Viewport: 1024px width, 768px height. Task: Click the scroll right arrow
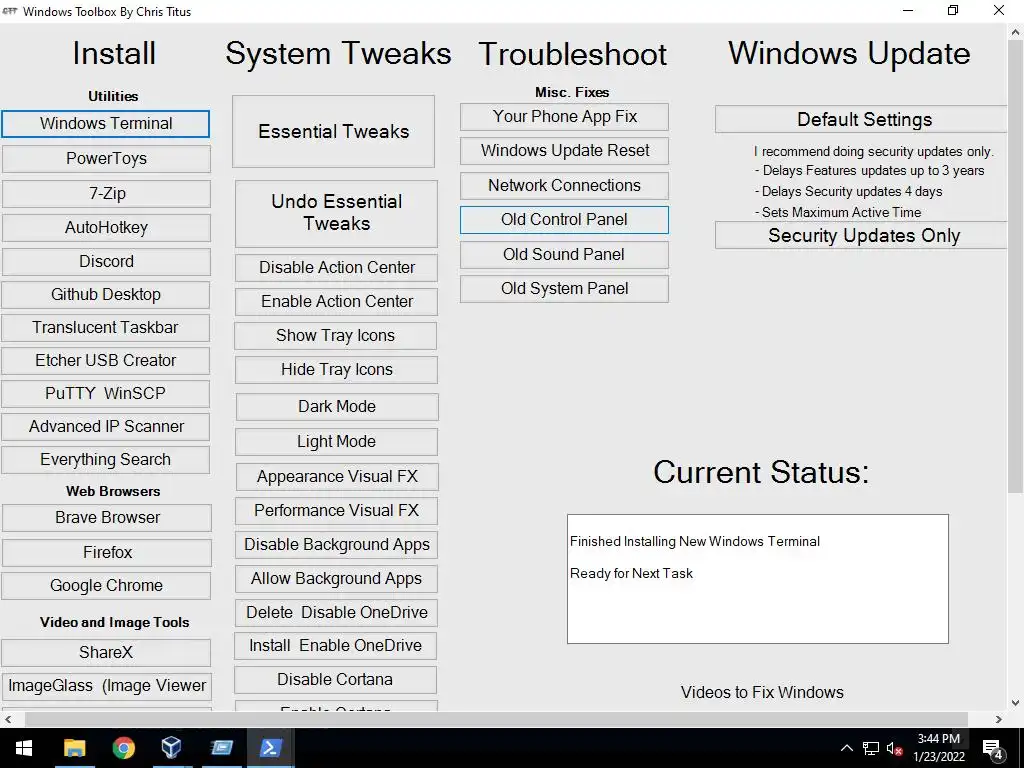tap(999, 719)
